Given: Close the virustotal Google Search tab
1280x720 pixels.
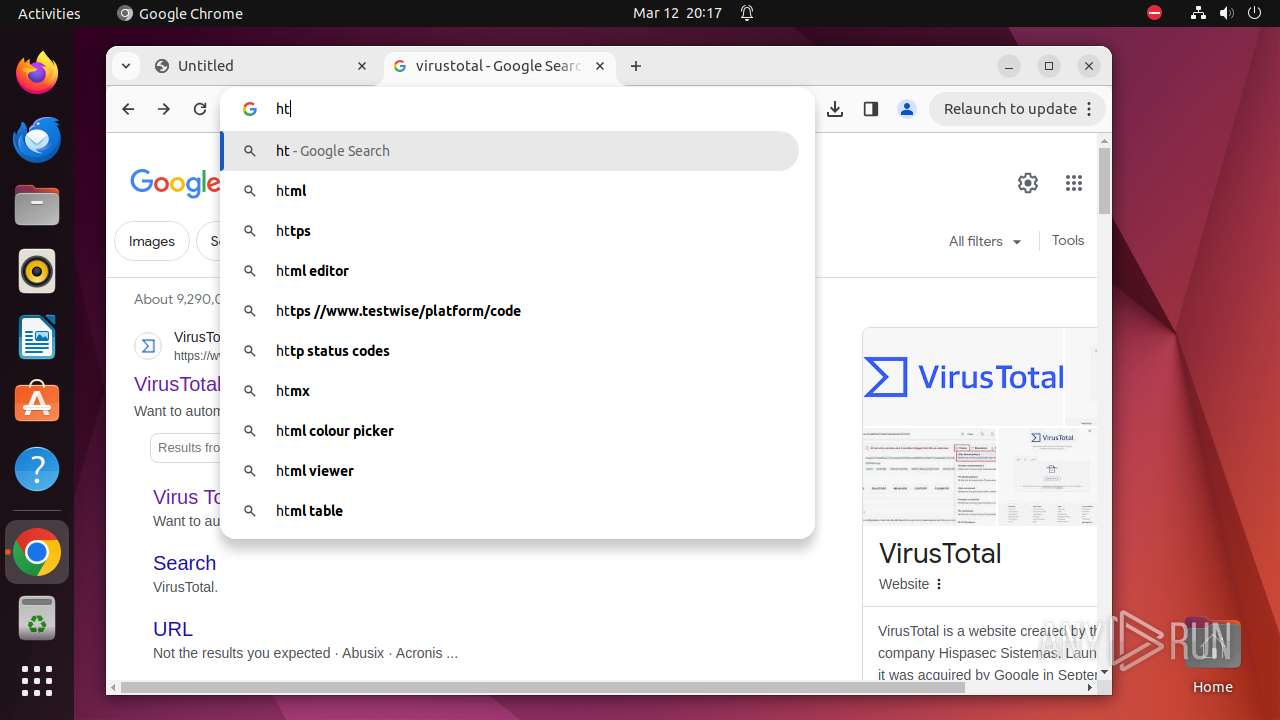Looking at the screenshot, I should point(600,66).
